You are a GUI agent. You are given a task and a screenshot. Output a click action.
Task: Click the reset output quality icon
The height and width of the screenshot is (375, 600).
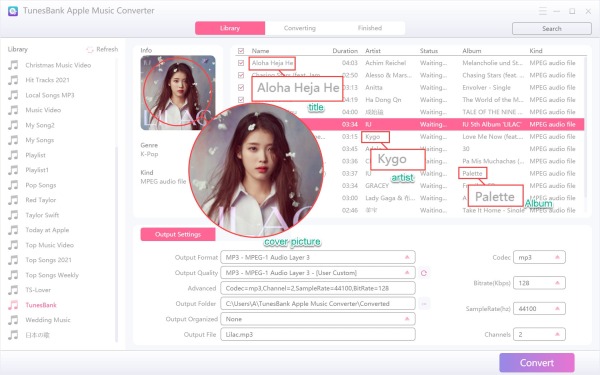tap(424, 273)
